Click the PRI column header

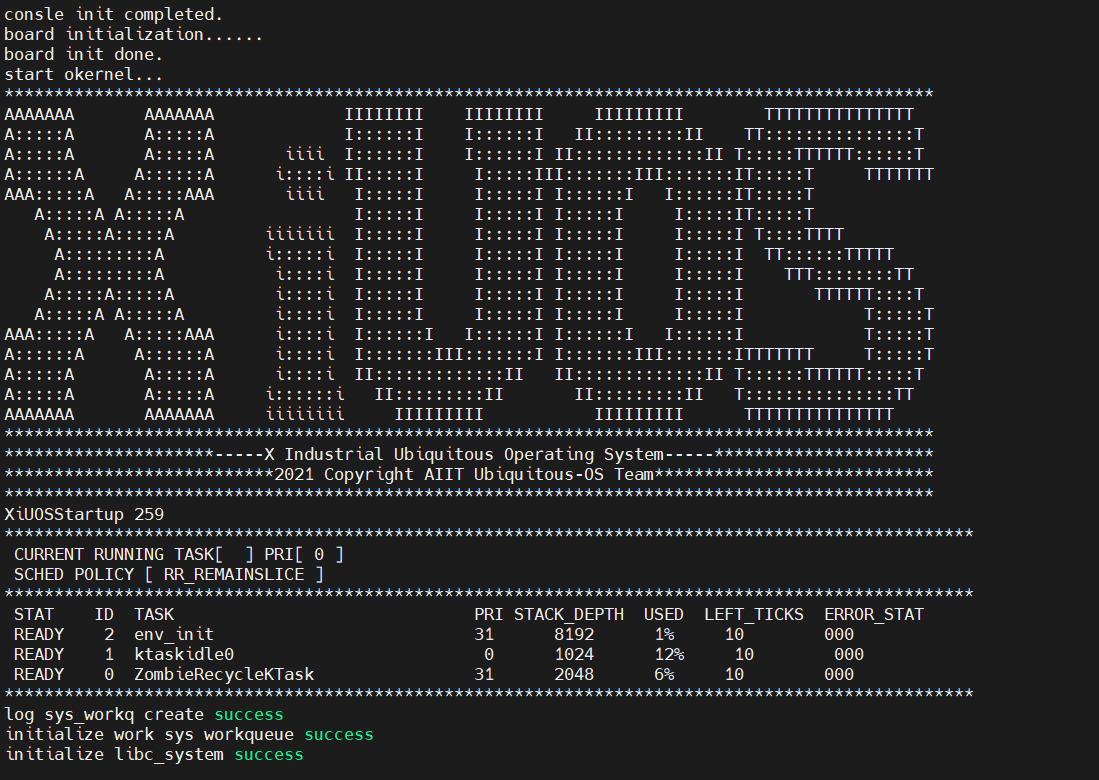489,615
